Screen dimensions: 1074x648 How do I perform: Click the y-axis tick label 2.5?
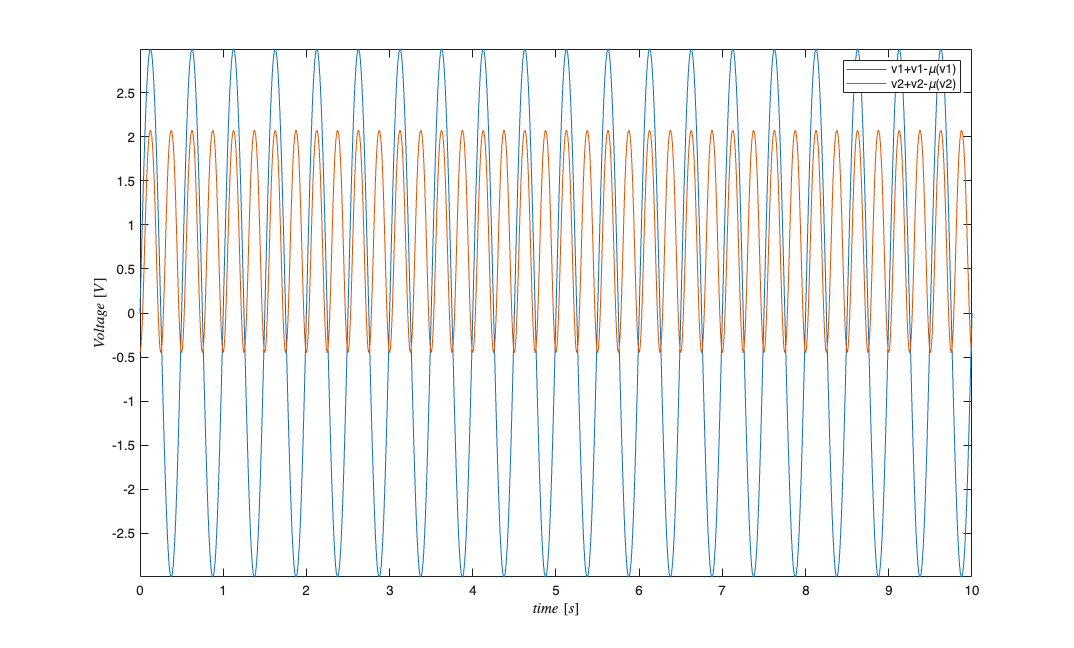point(125,93)
